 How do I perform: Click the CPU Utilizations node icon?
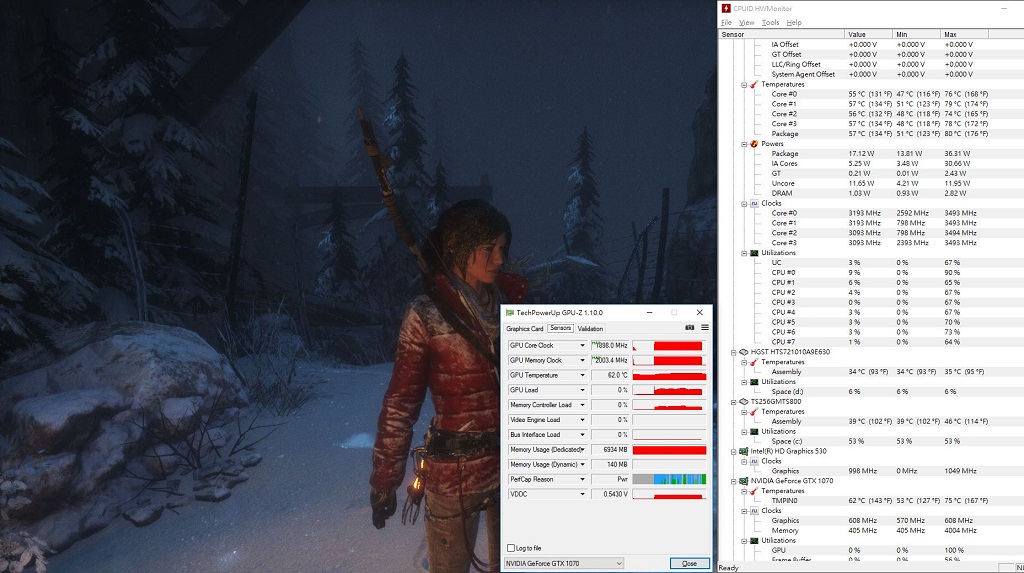pos(754,253)
